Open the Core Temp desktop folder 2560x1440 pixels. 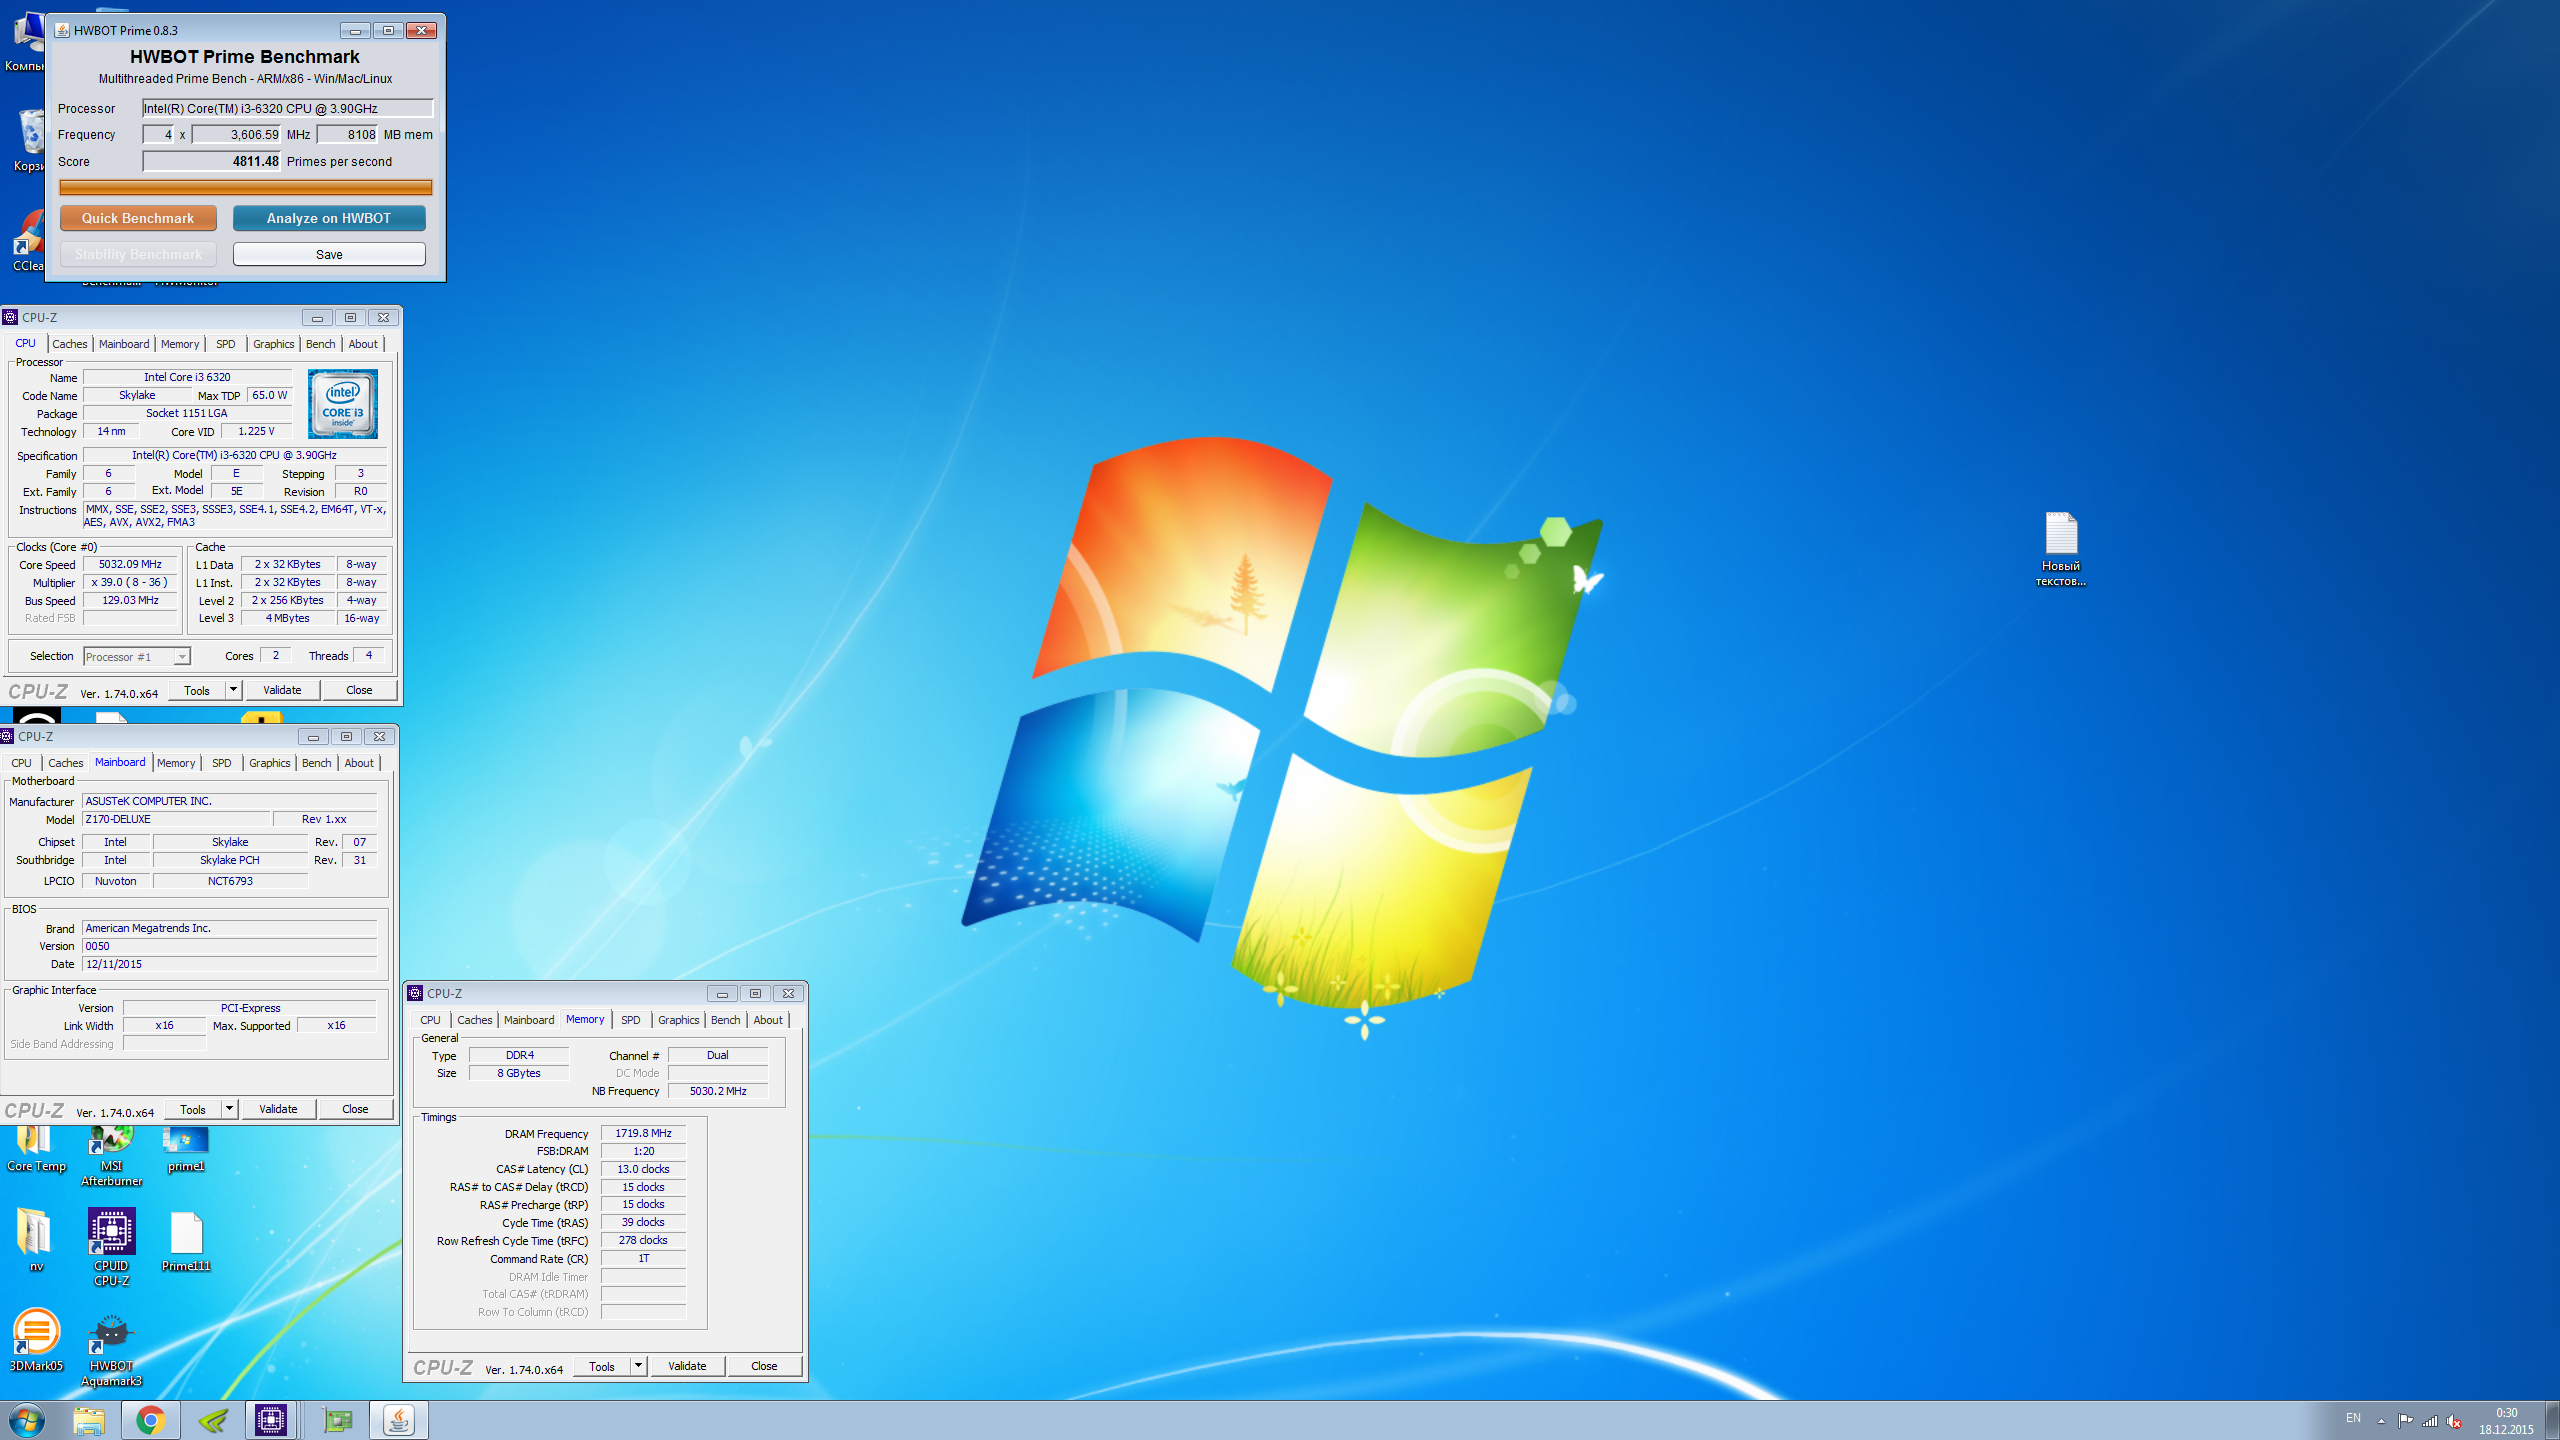(x=36, y=1148)
